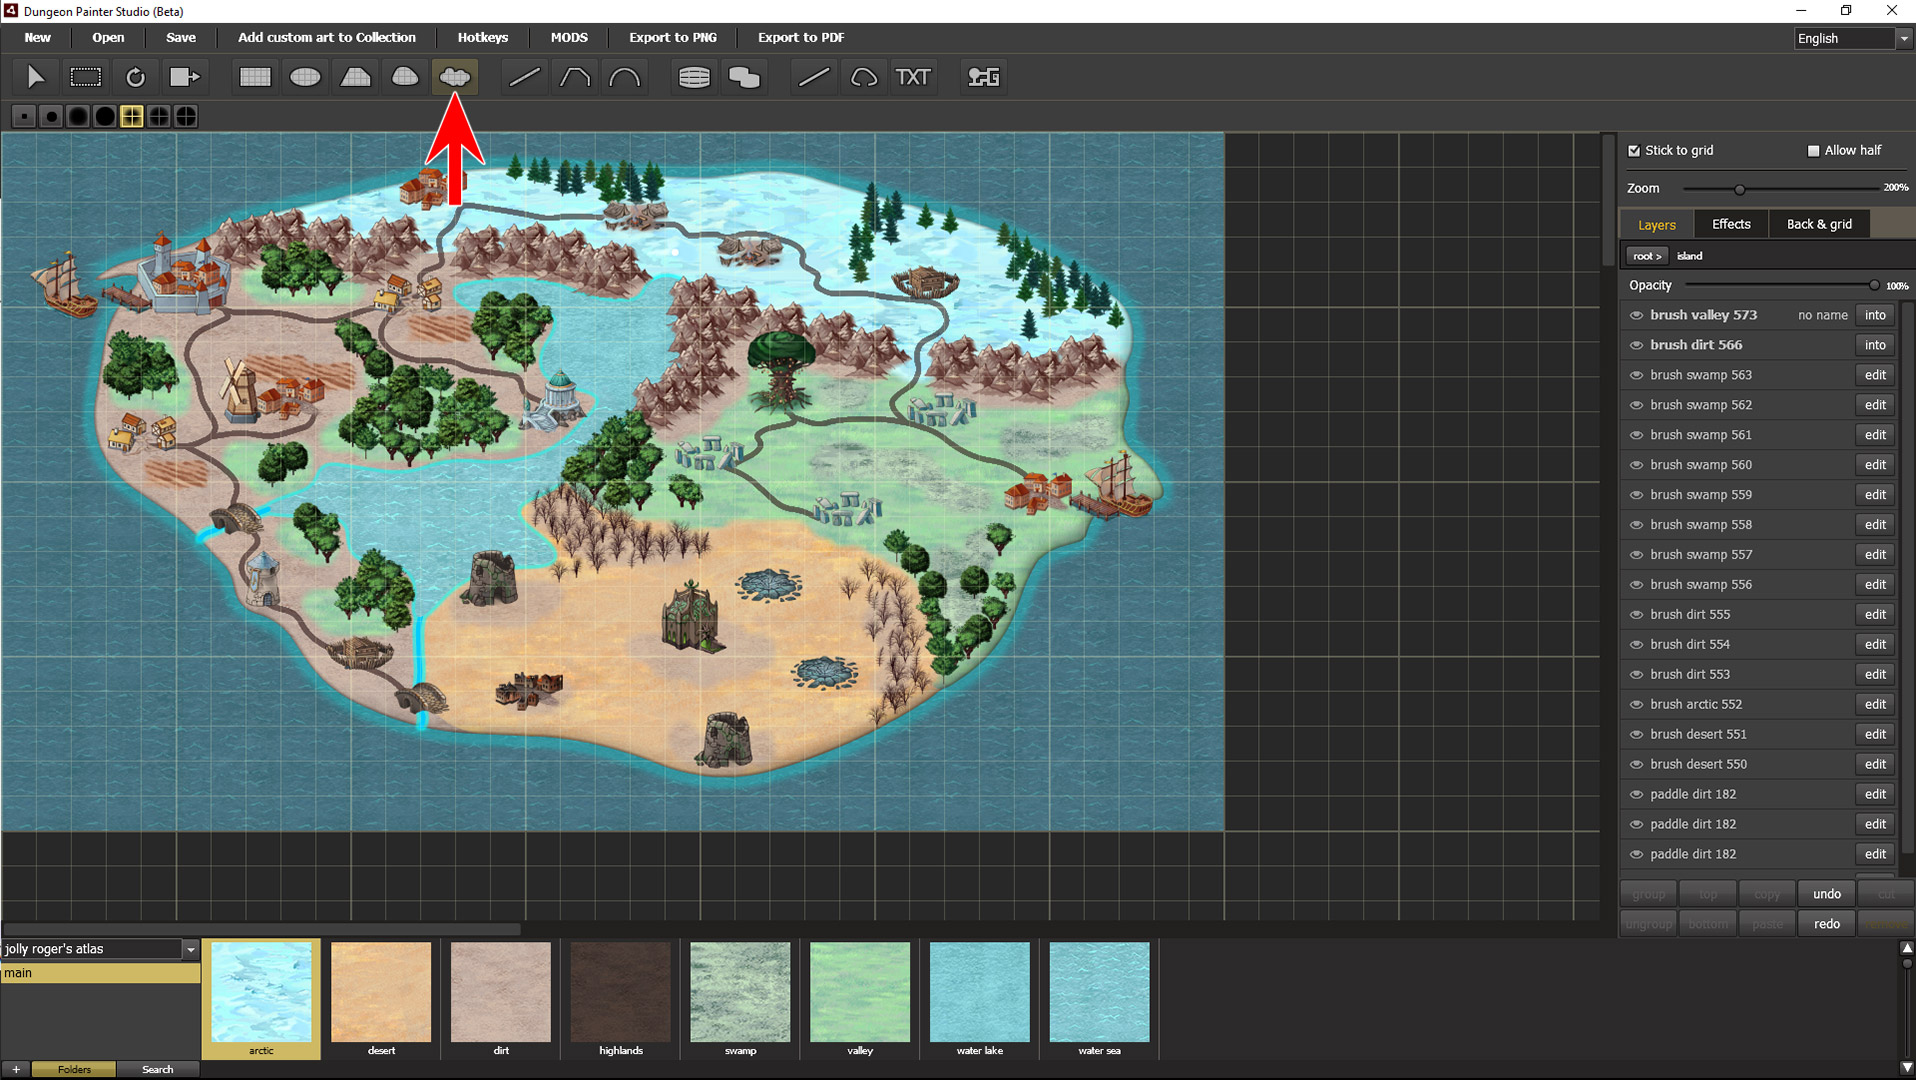This screenshot has height=1080, width=1916.
Task: Toggle the Stick to grid checkbox
Action: pos(1634,151)
